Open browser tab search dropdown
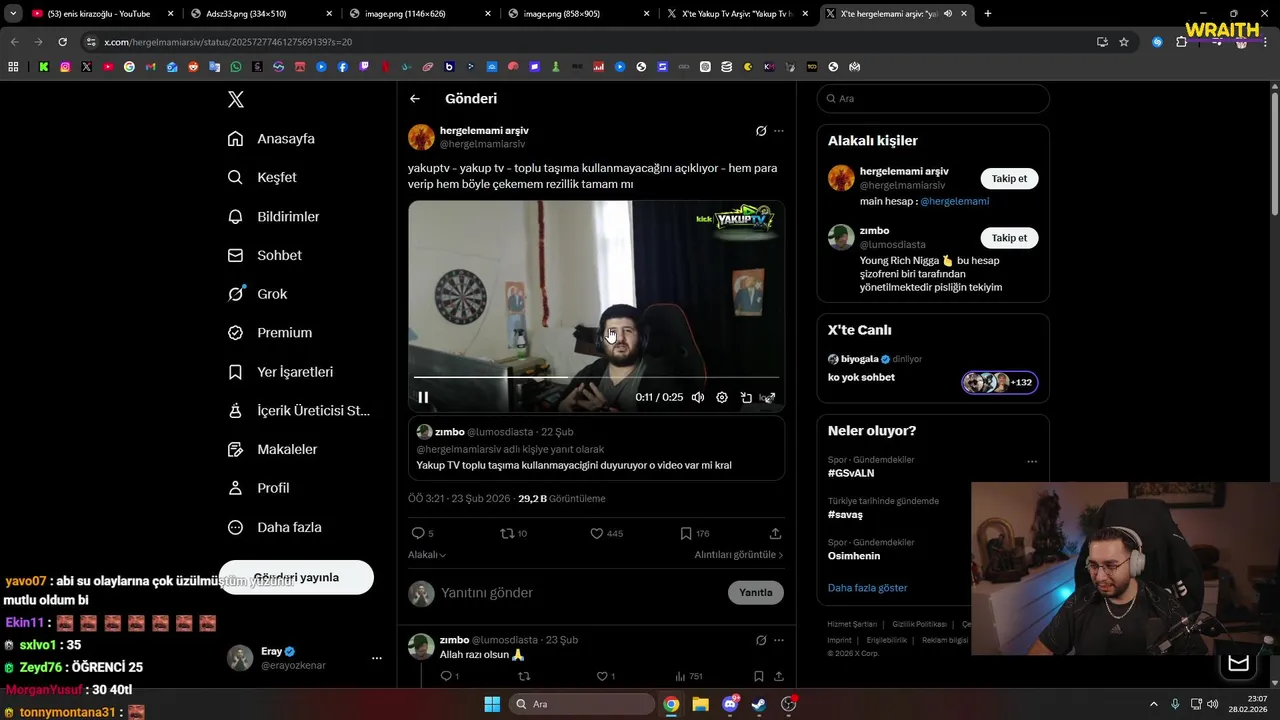The image size is (1280, 720). 12,14
